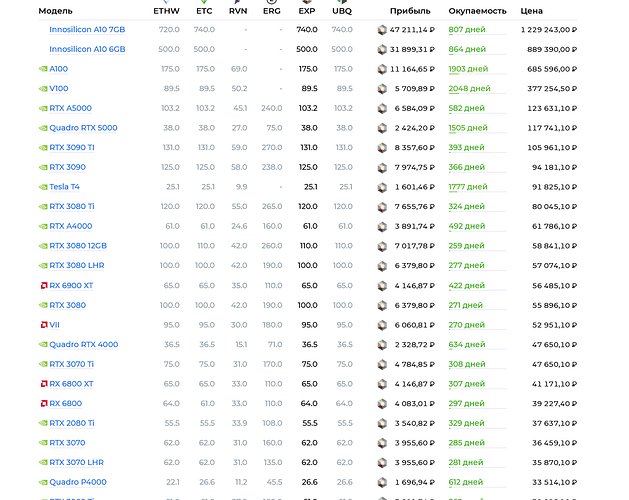Image resolution: width=629 pixels, height=500 pixels.
Task: Click the 634 дней payback link
Action: (x=467, y=345)
